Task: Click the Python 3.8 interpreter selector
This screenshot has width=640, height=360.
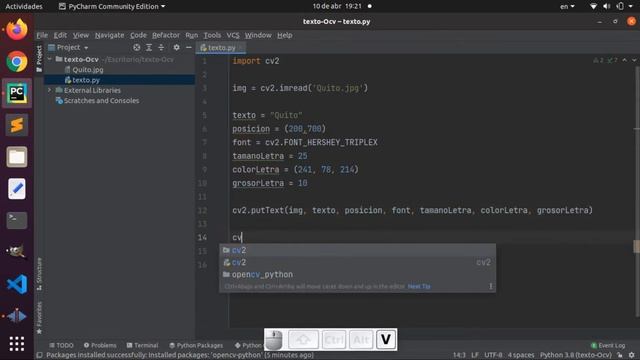Action: (576, 355)
